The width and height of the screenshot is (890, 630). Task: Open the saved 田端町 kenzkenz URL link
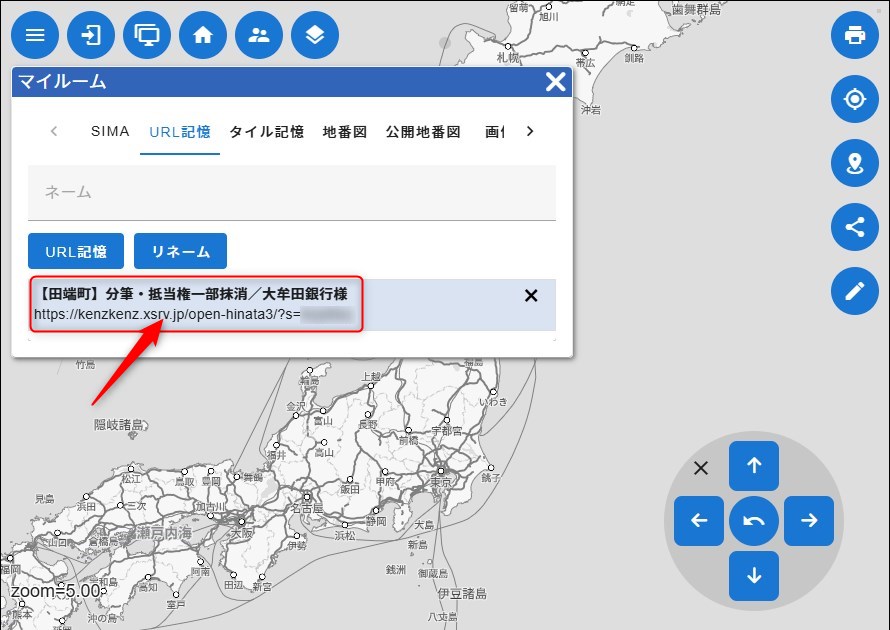click(x=195, y=305)
